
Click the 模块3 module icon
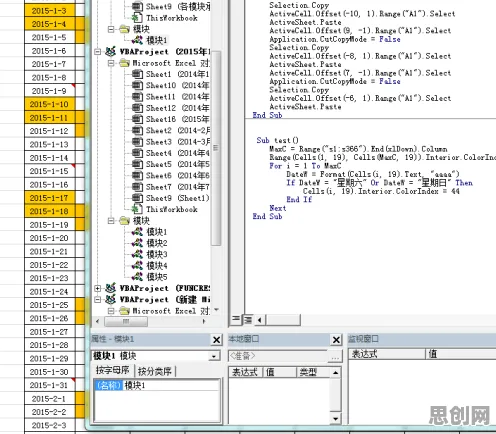click(x=137, y=254)
